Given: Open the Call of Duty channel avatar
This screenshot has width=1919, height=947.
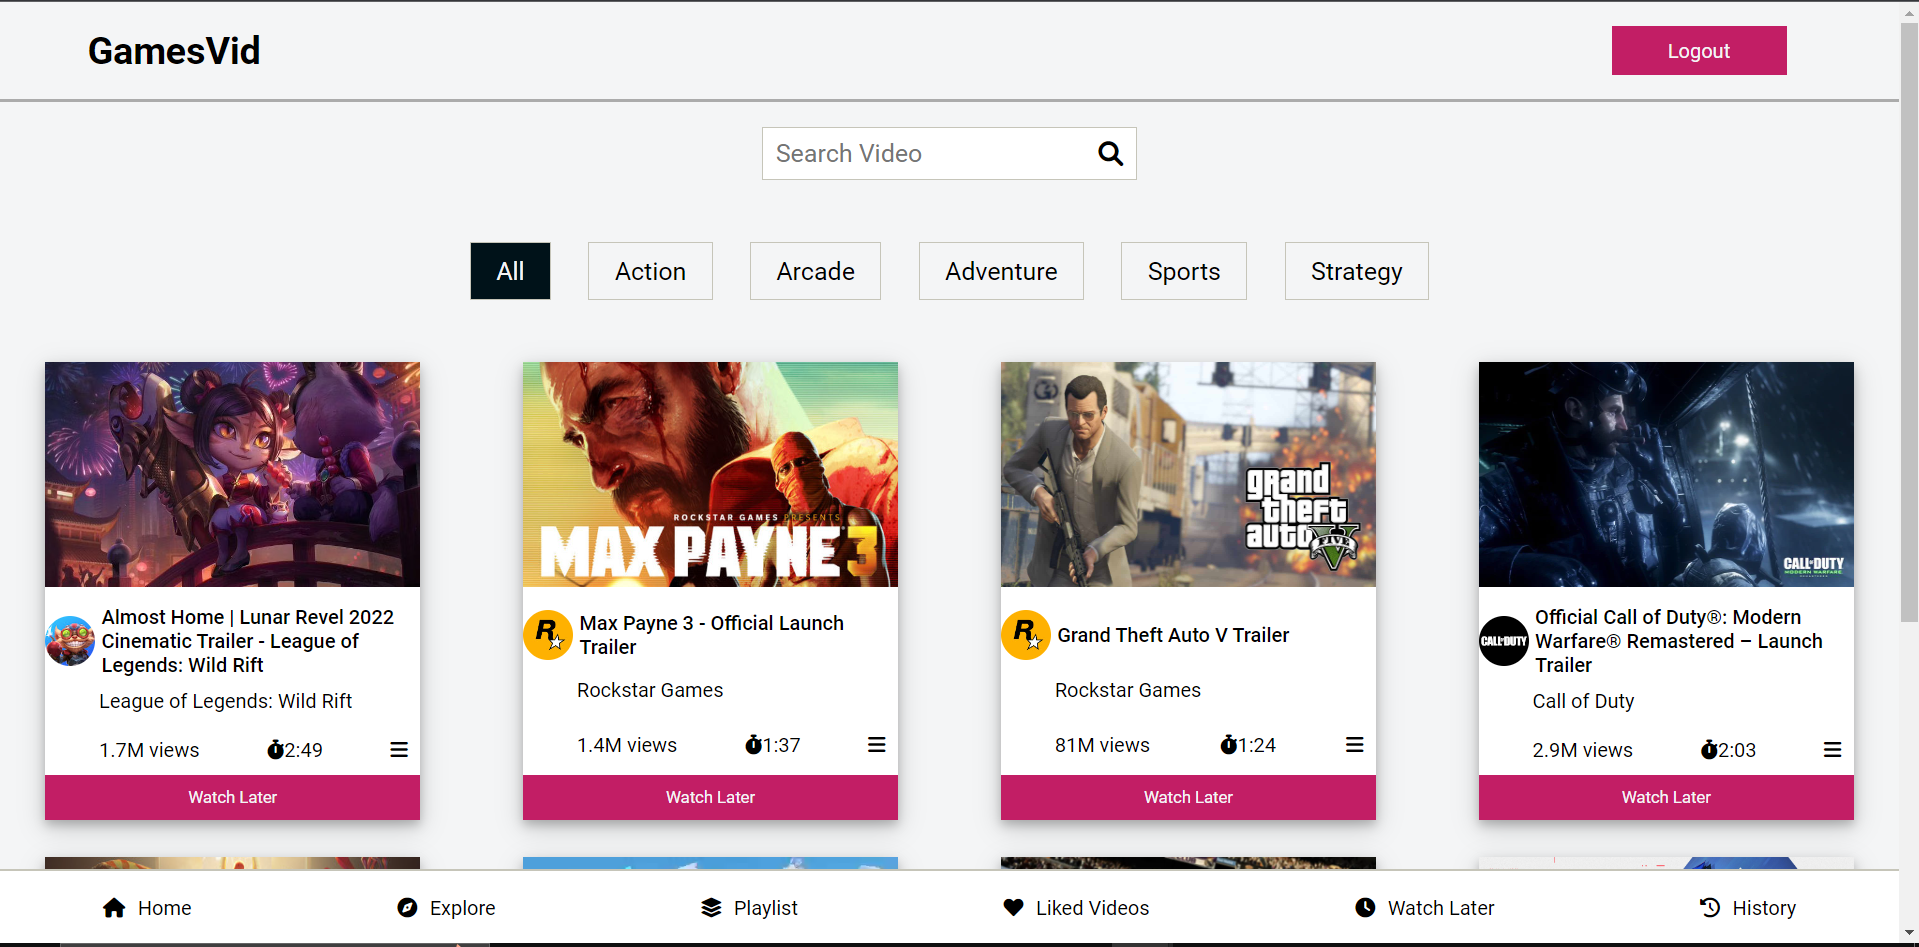Looking at the screenshot, I should (x=1504, y=641).
